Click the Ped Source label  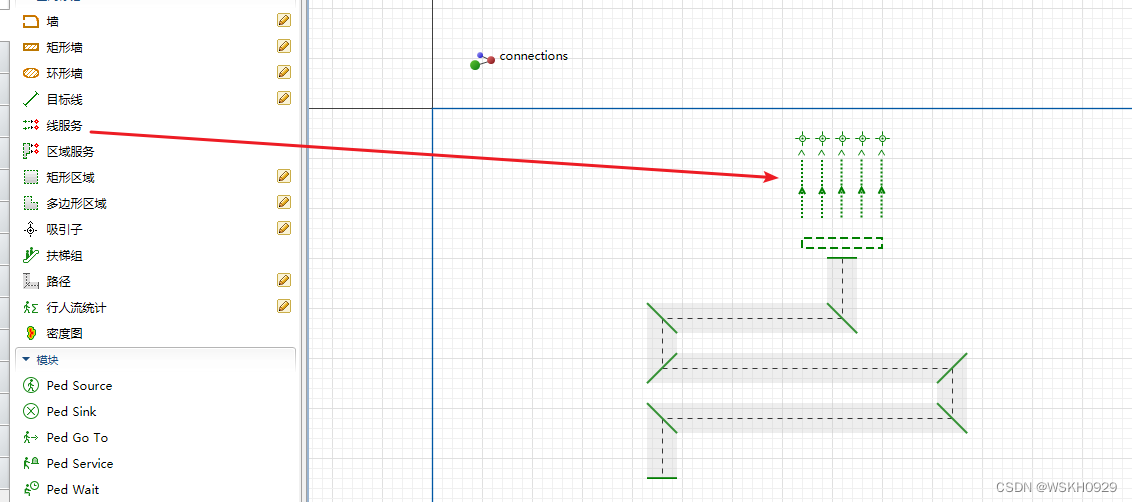tap(79, 386)
